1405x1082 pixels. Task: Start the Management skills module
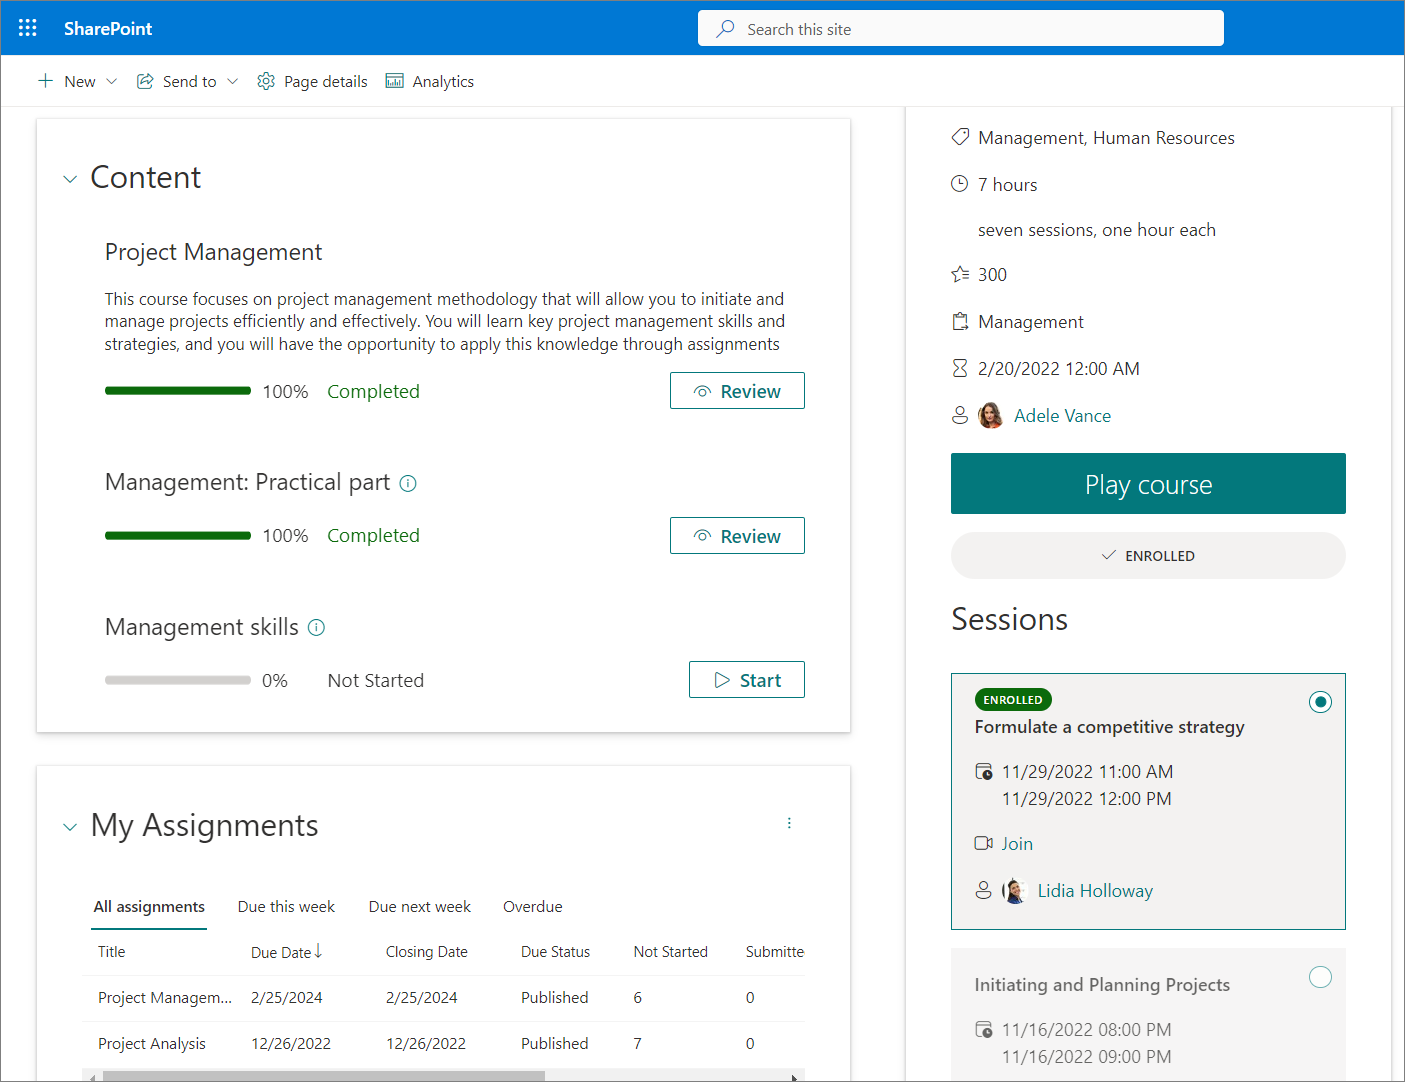pyautogui.click(x=747, y=680)
